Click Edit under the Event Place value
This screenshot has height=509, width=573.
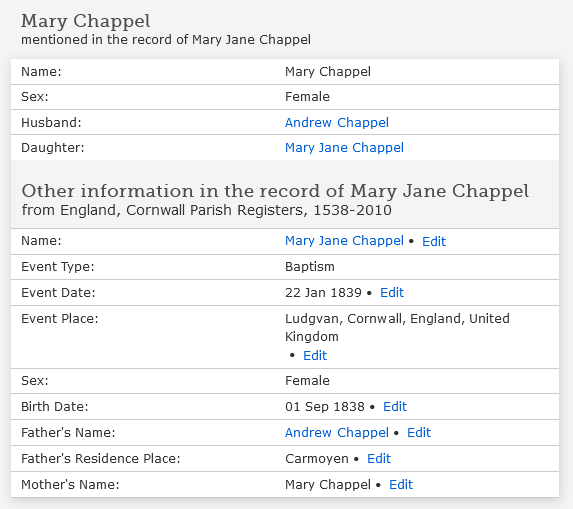click(x=315, y=355)
